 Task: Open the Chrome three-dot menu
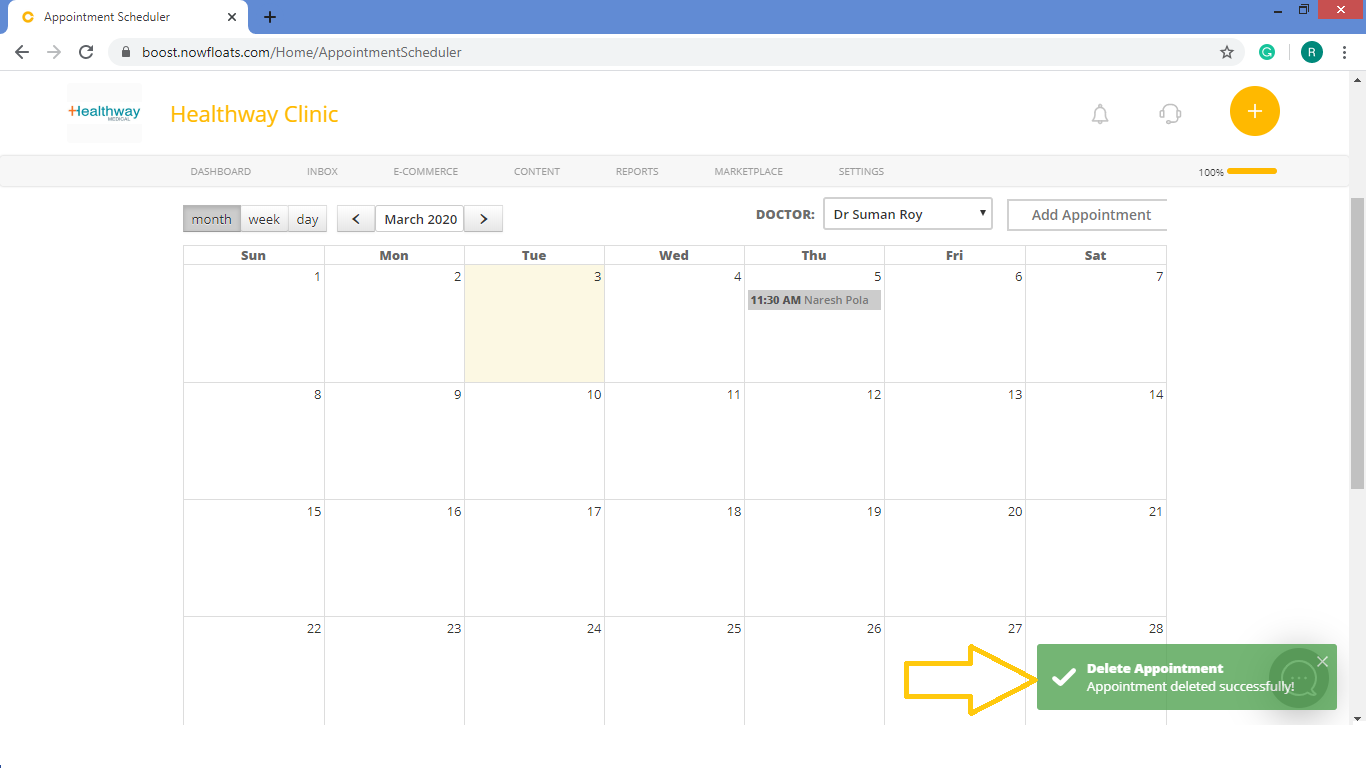[x=1345, y=52]
